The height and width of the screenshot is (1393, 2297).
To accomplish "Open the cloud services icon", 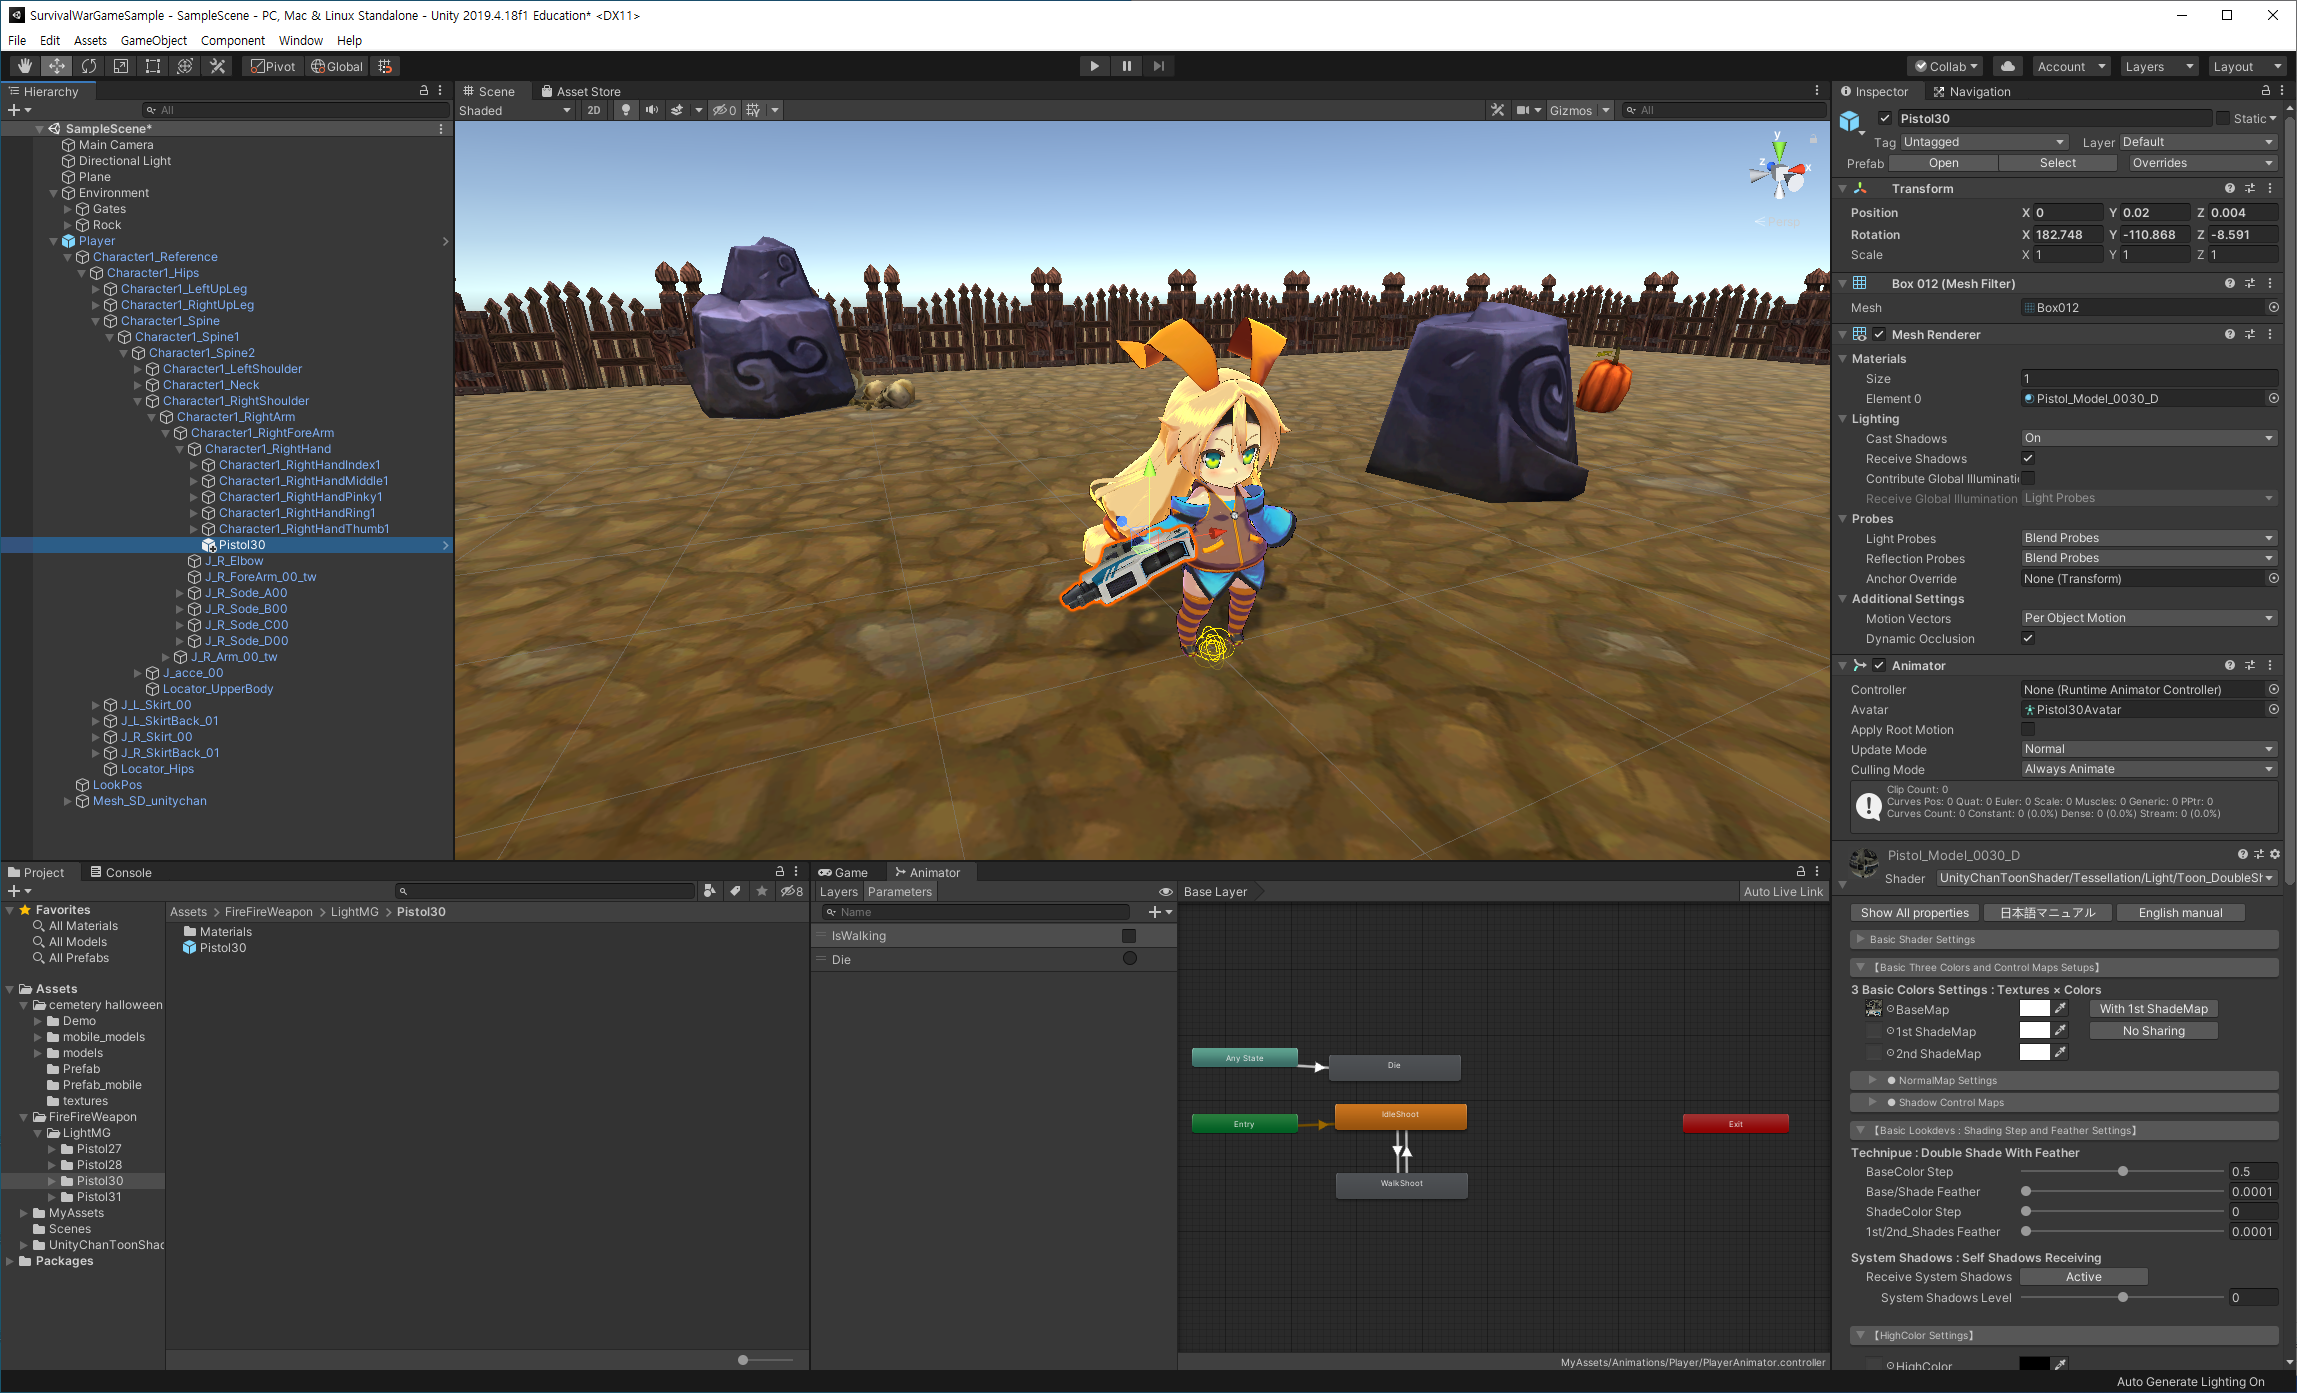I will pyautogui.click(x=2007, y=66).
